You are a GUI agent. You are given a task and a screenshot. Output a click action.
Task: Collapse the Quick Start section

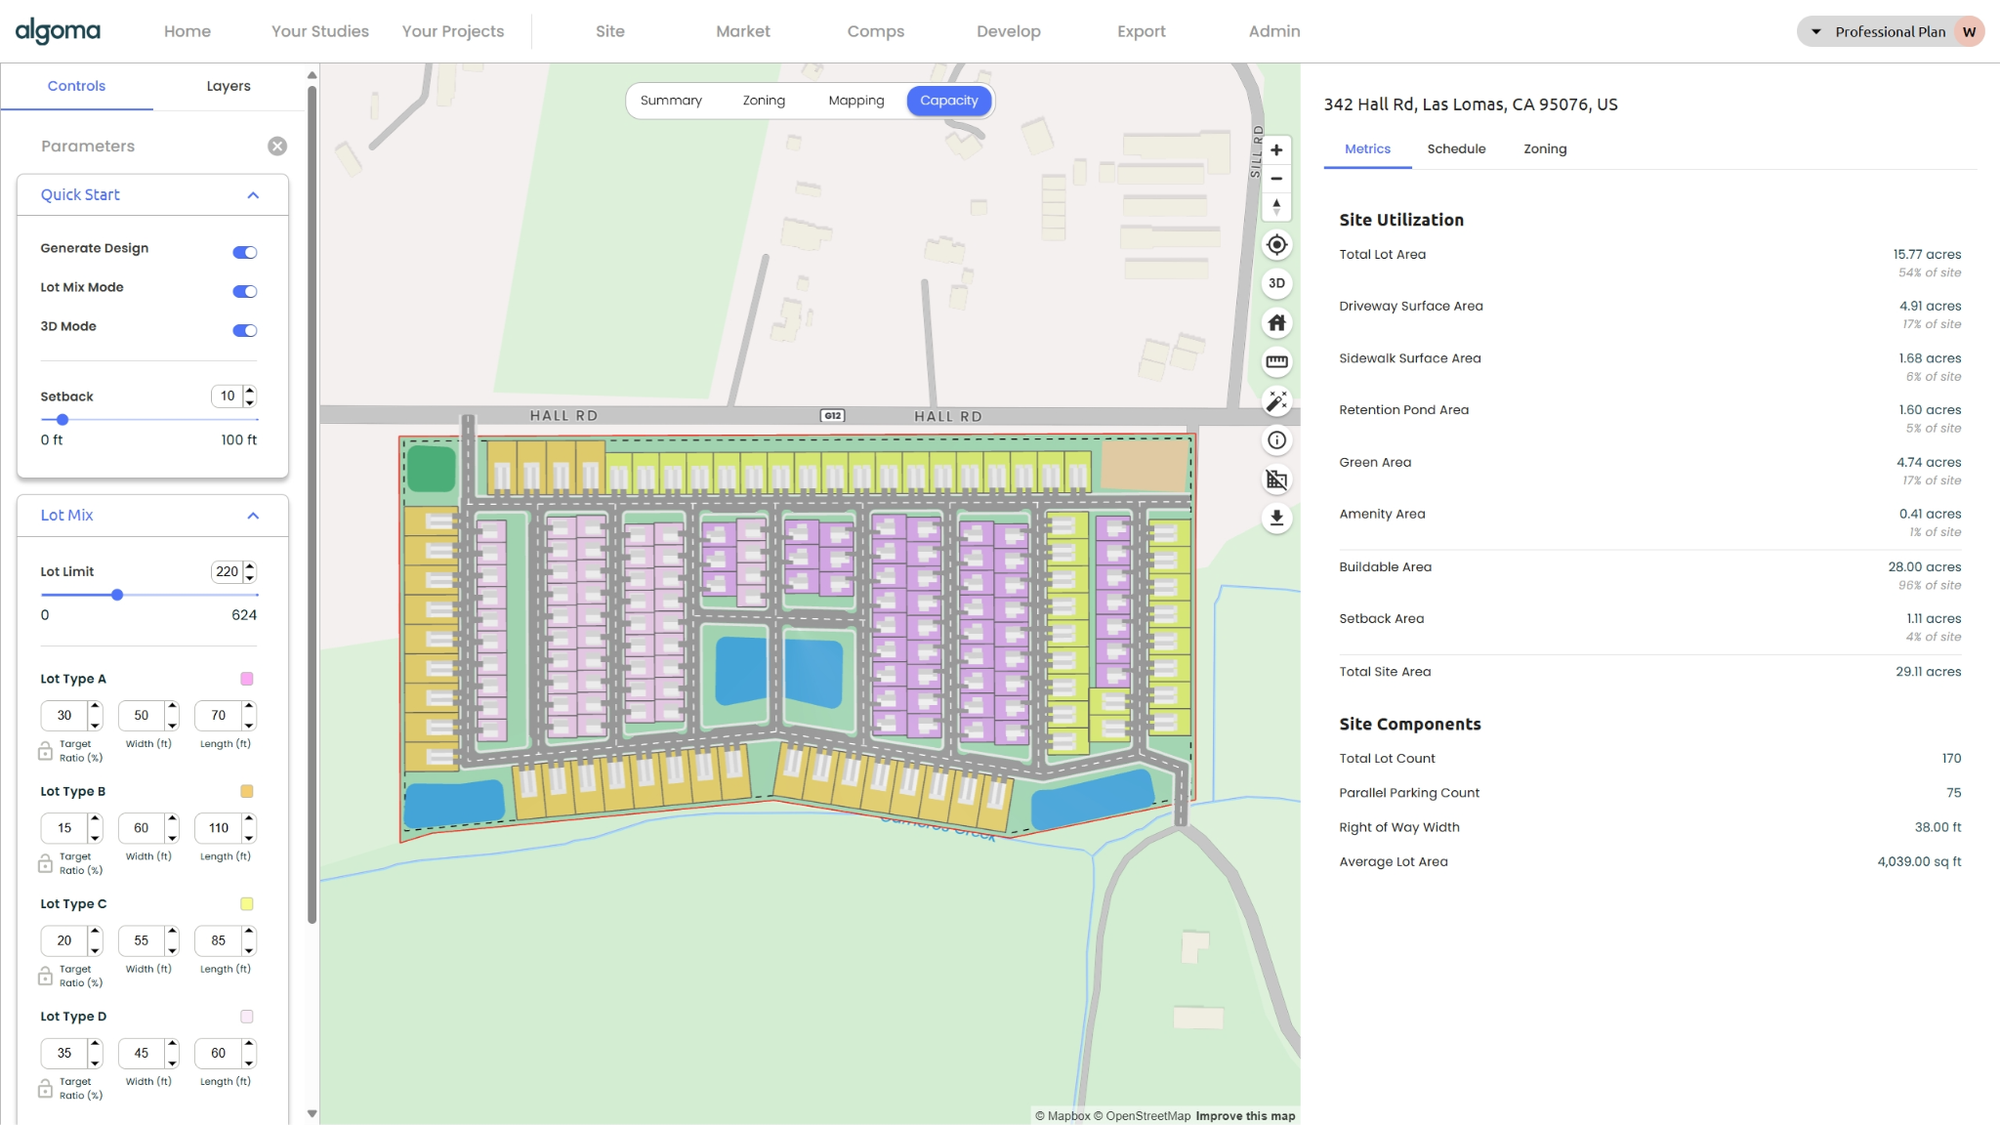click(253, 195)
